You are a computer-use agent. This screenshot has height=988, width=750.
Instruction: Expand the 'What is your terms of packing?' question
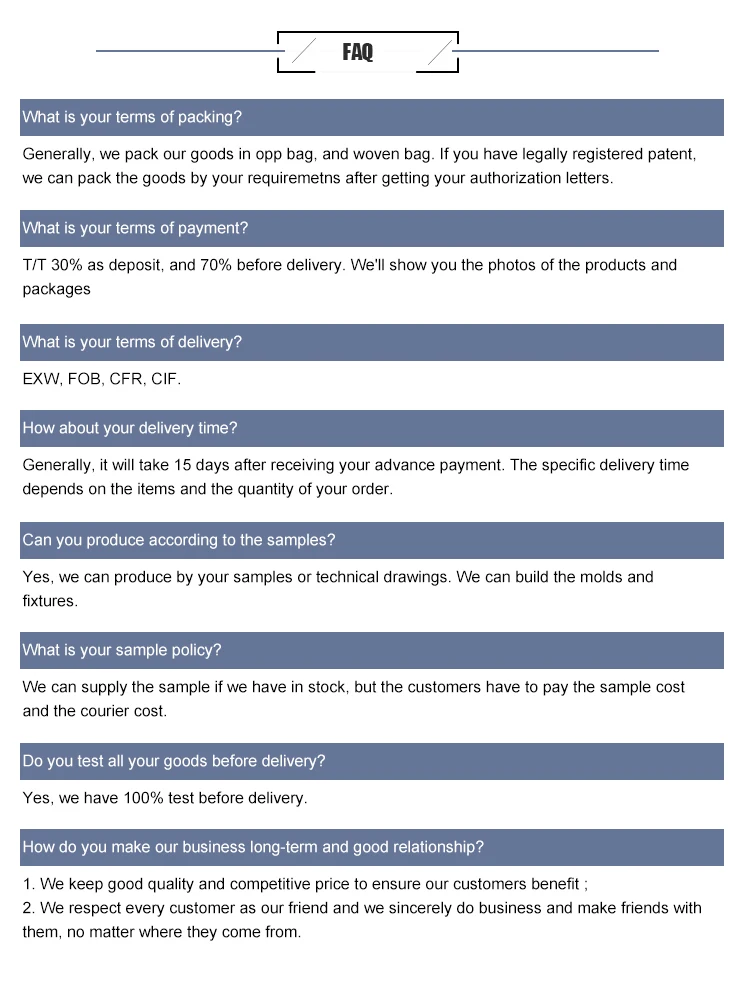pyautogui.click(x=371, y=117)
